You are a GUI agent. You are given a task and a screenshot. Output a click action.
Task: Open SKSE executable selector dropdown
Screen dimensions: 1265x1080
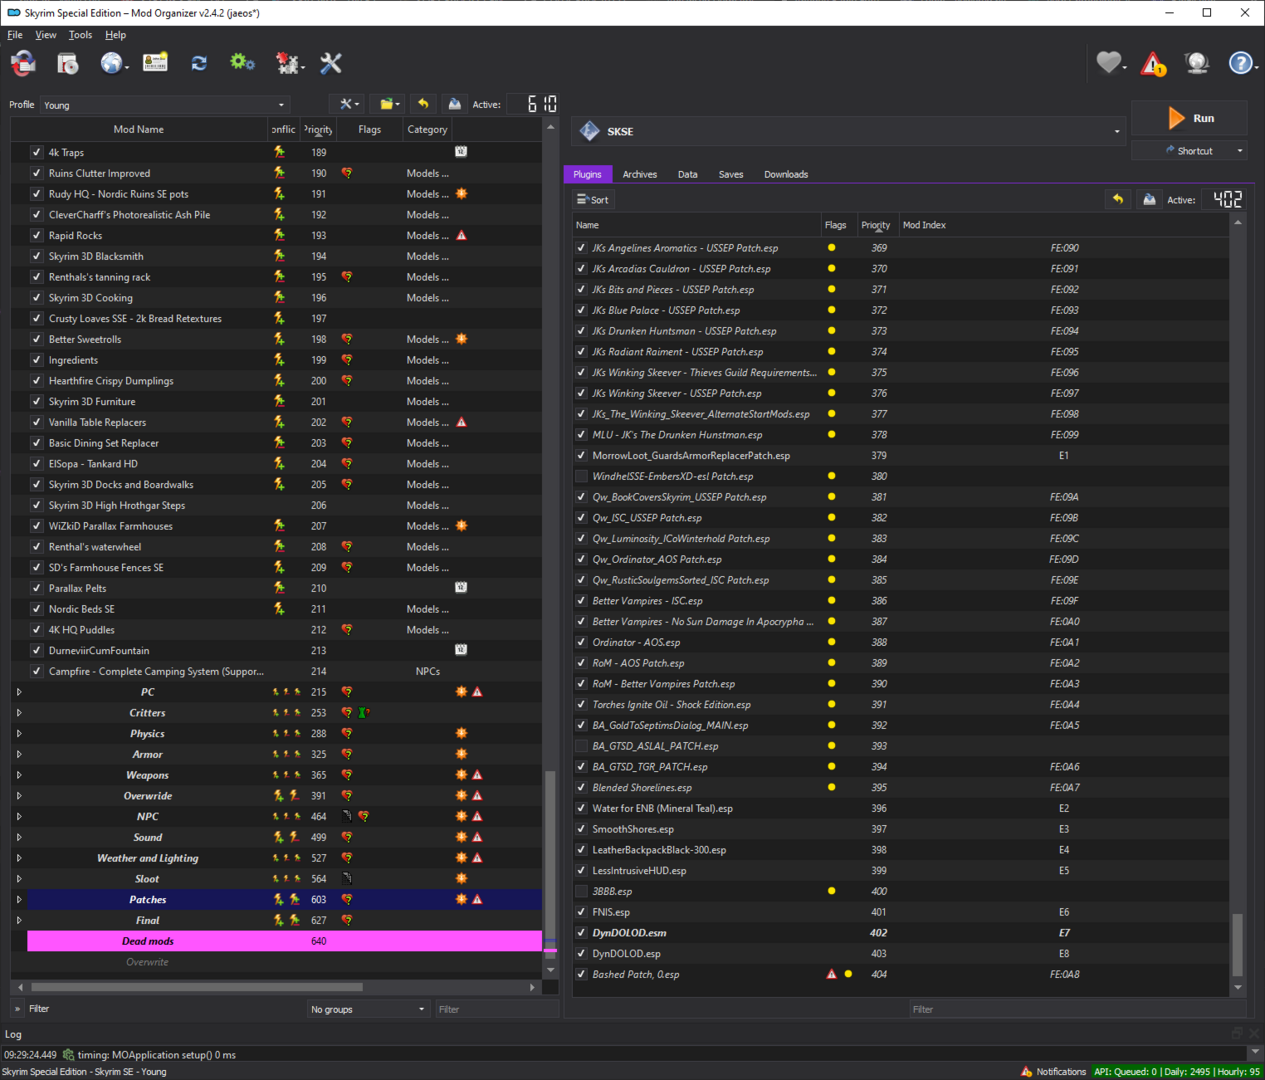(849, 131)
